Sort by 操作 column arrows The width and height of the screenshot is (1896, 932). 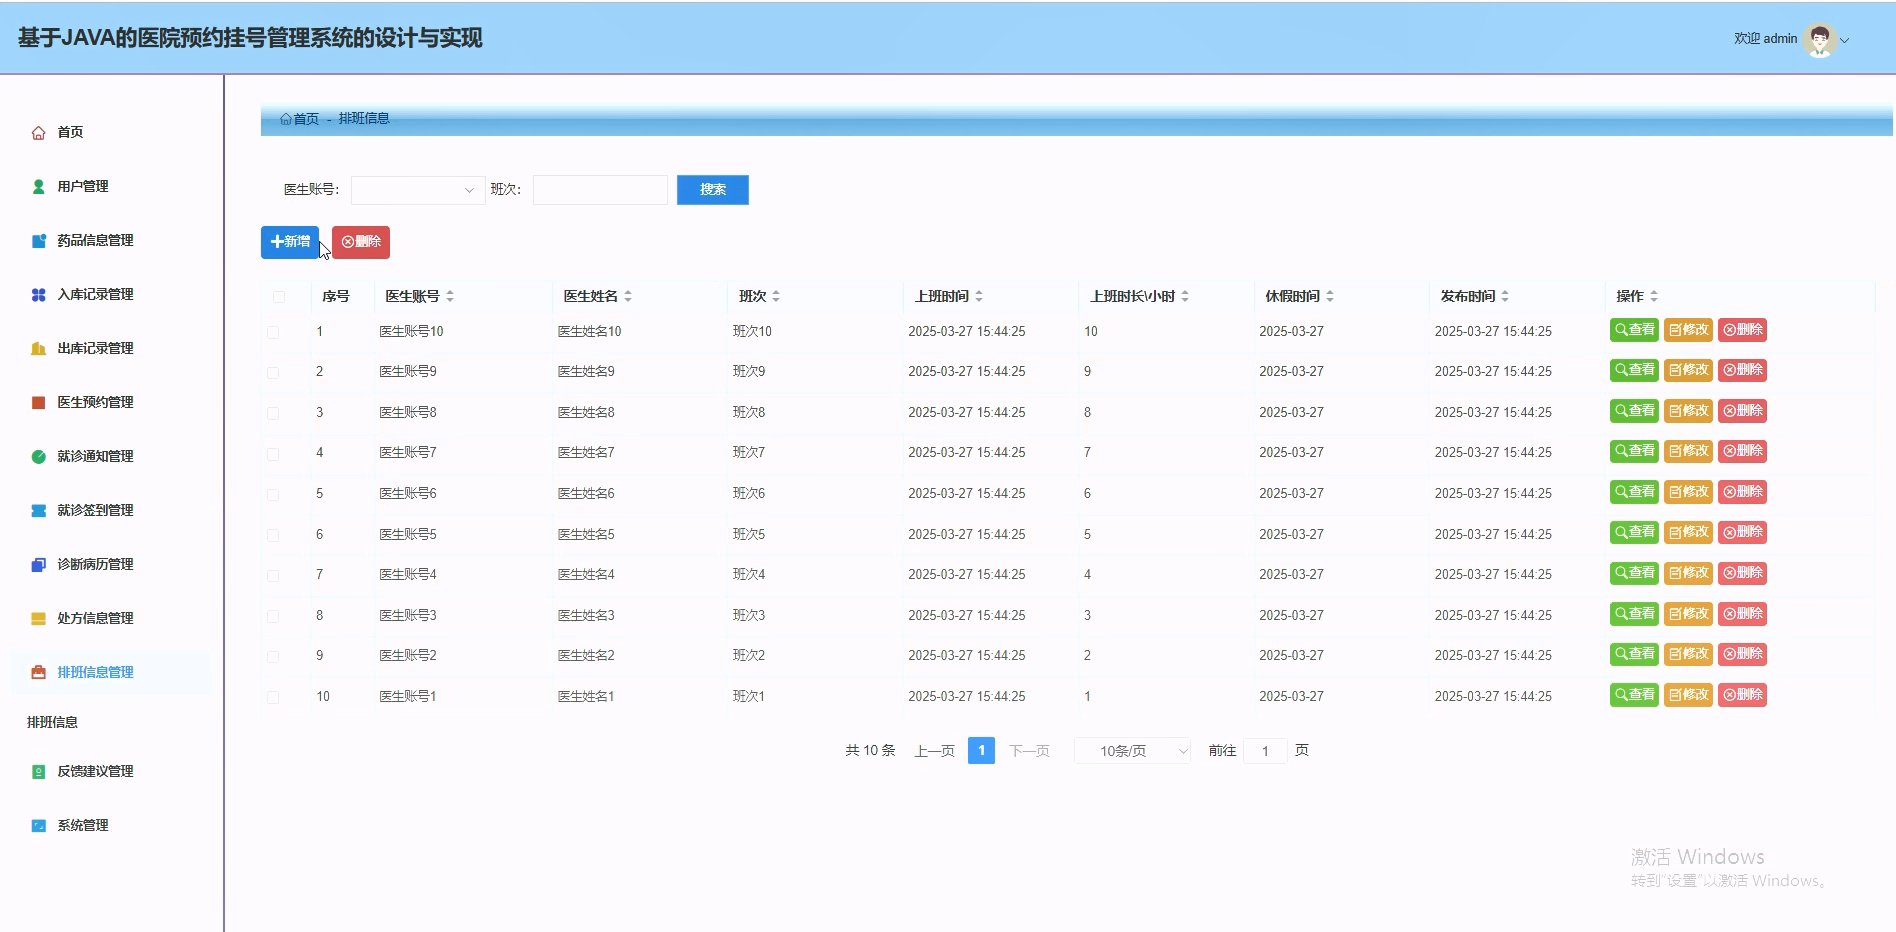tap(1654, 296)
